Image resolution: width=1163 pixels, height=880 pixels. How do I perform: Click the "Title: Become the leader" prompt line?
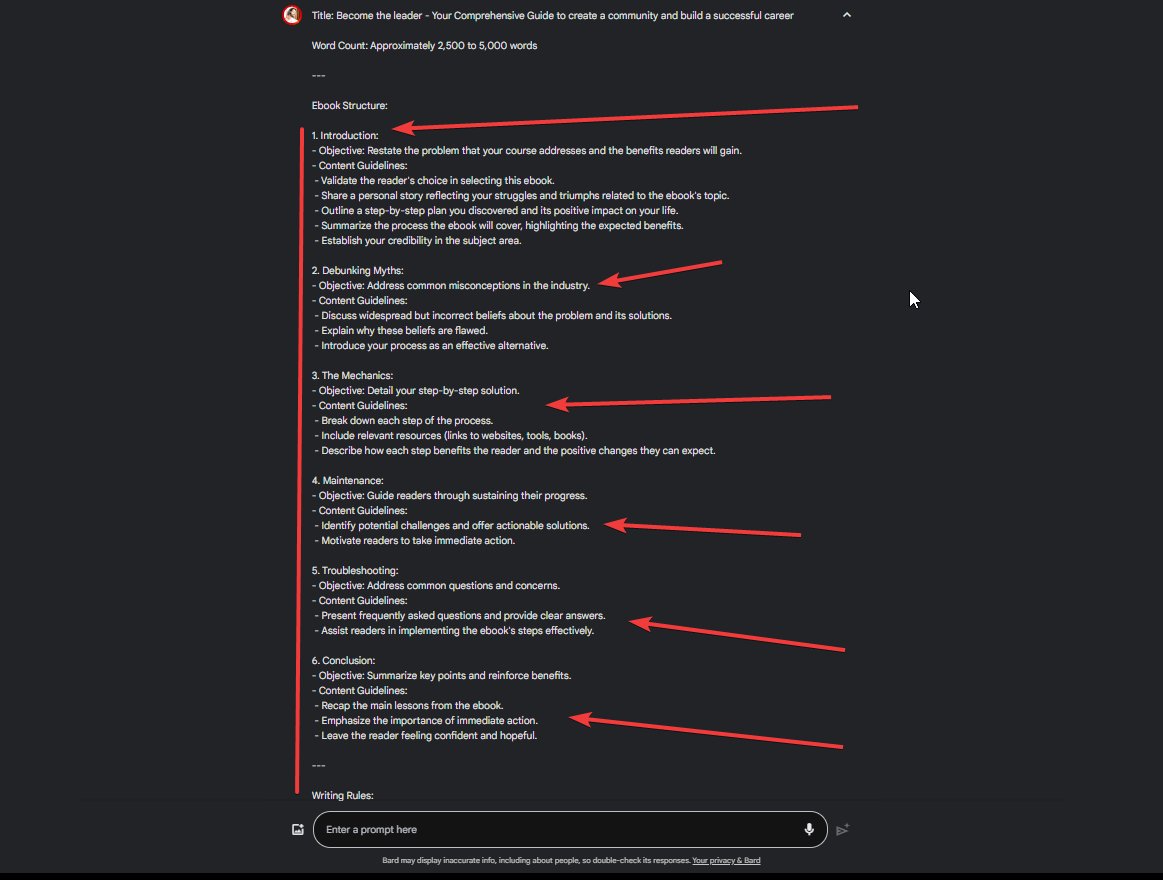click(553, 16)
